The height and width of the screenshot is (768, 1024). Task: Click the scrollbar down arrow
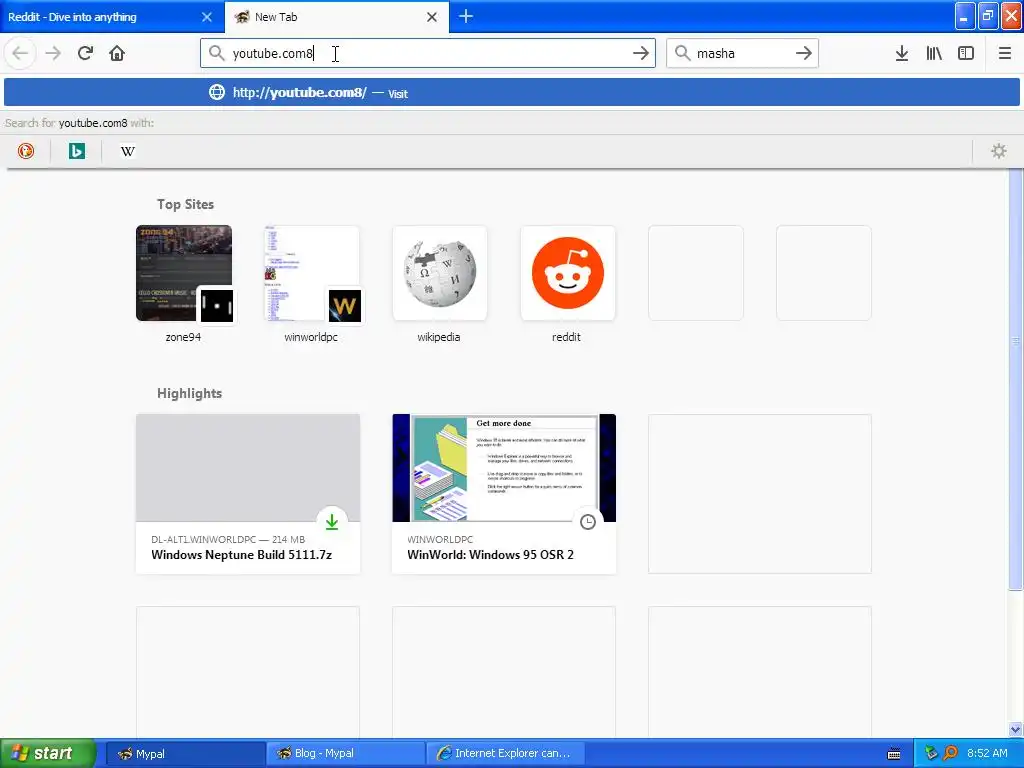[1016, 729]
